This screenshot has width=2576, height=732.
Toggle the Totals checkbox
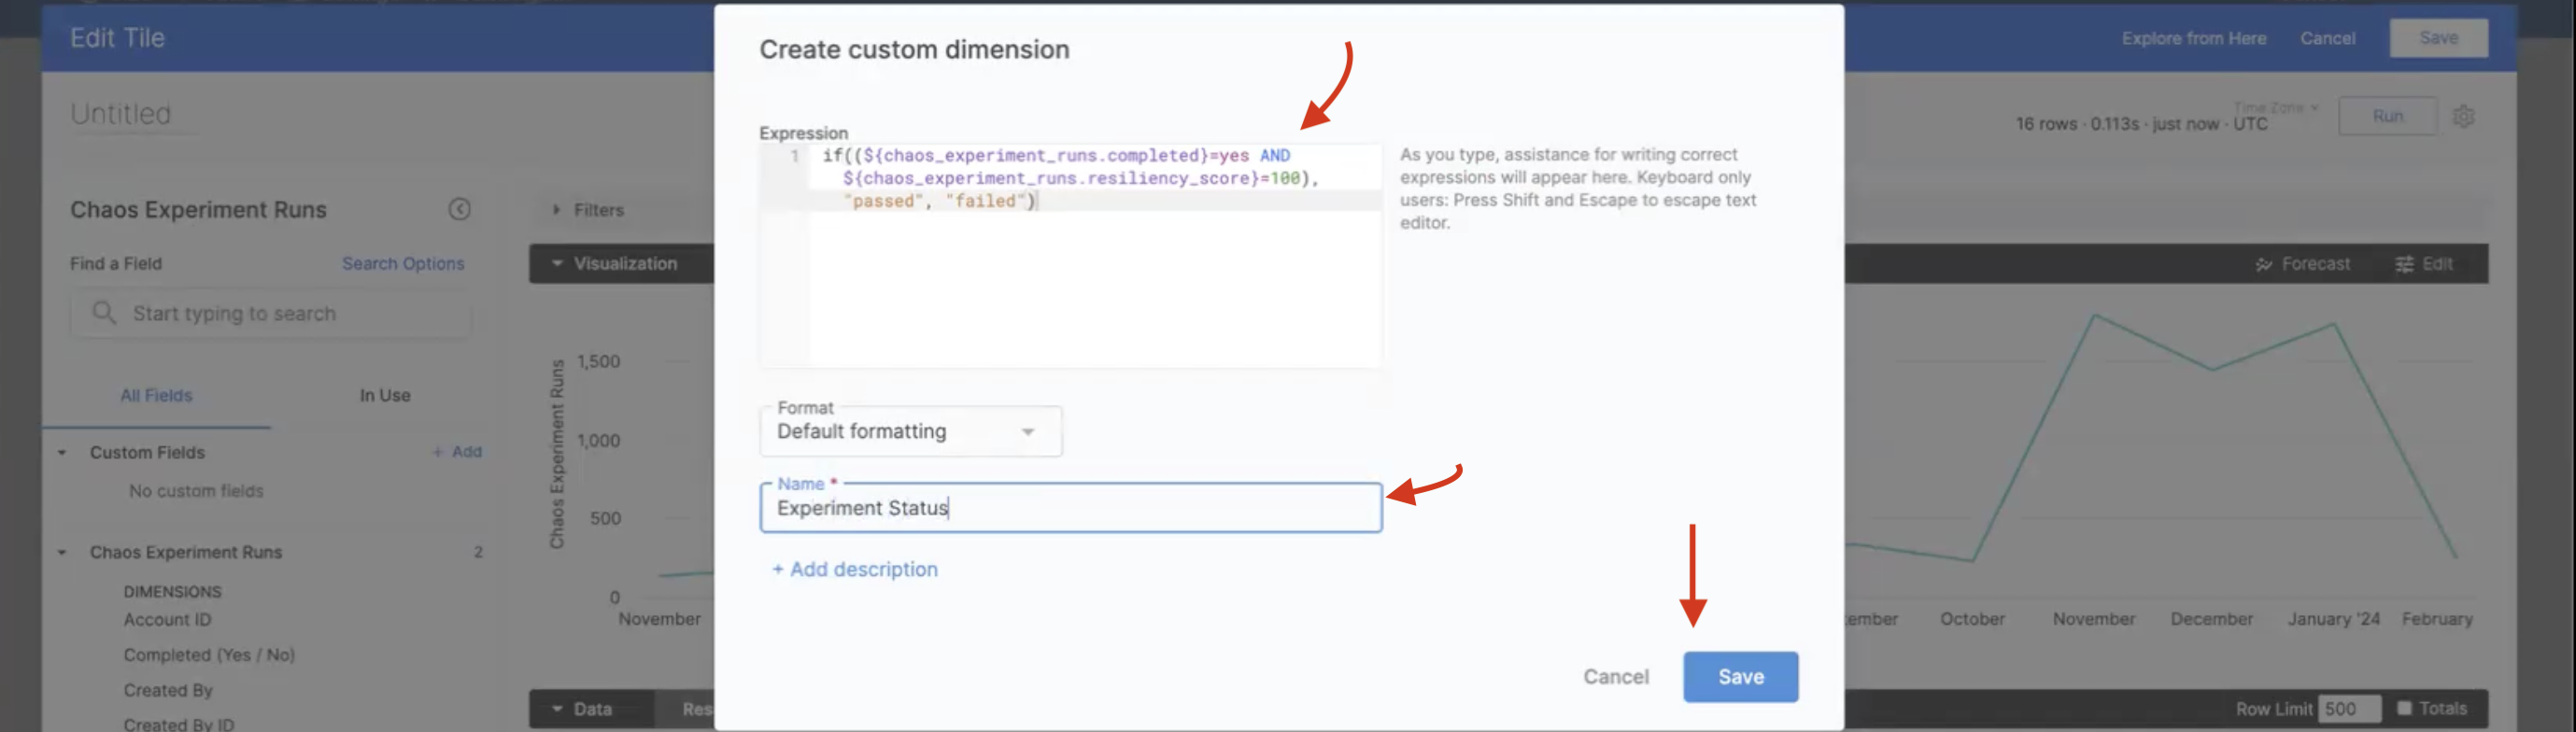coord(2404,708)
